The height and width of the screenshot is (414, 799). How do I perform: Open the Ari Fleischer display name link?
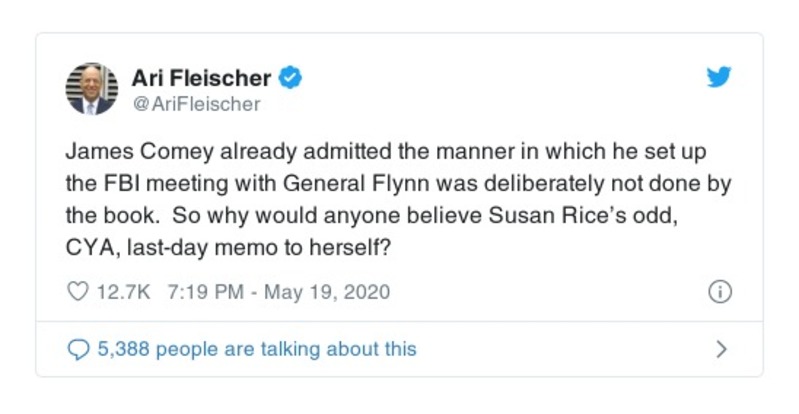click(201, 78)
